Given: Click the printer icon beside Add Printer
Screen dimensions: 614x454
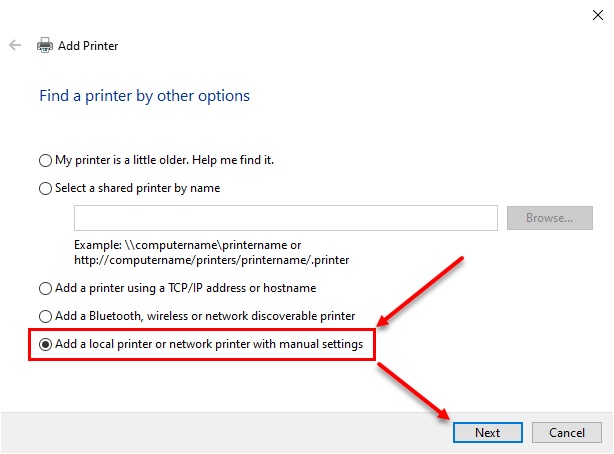Looking at the screenshot, I should point(45,45).
